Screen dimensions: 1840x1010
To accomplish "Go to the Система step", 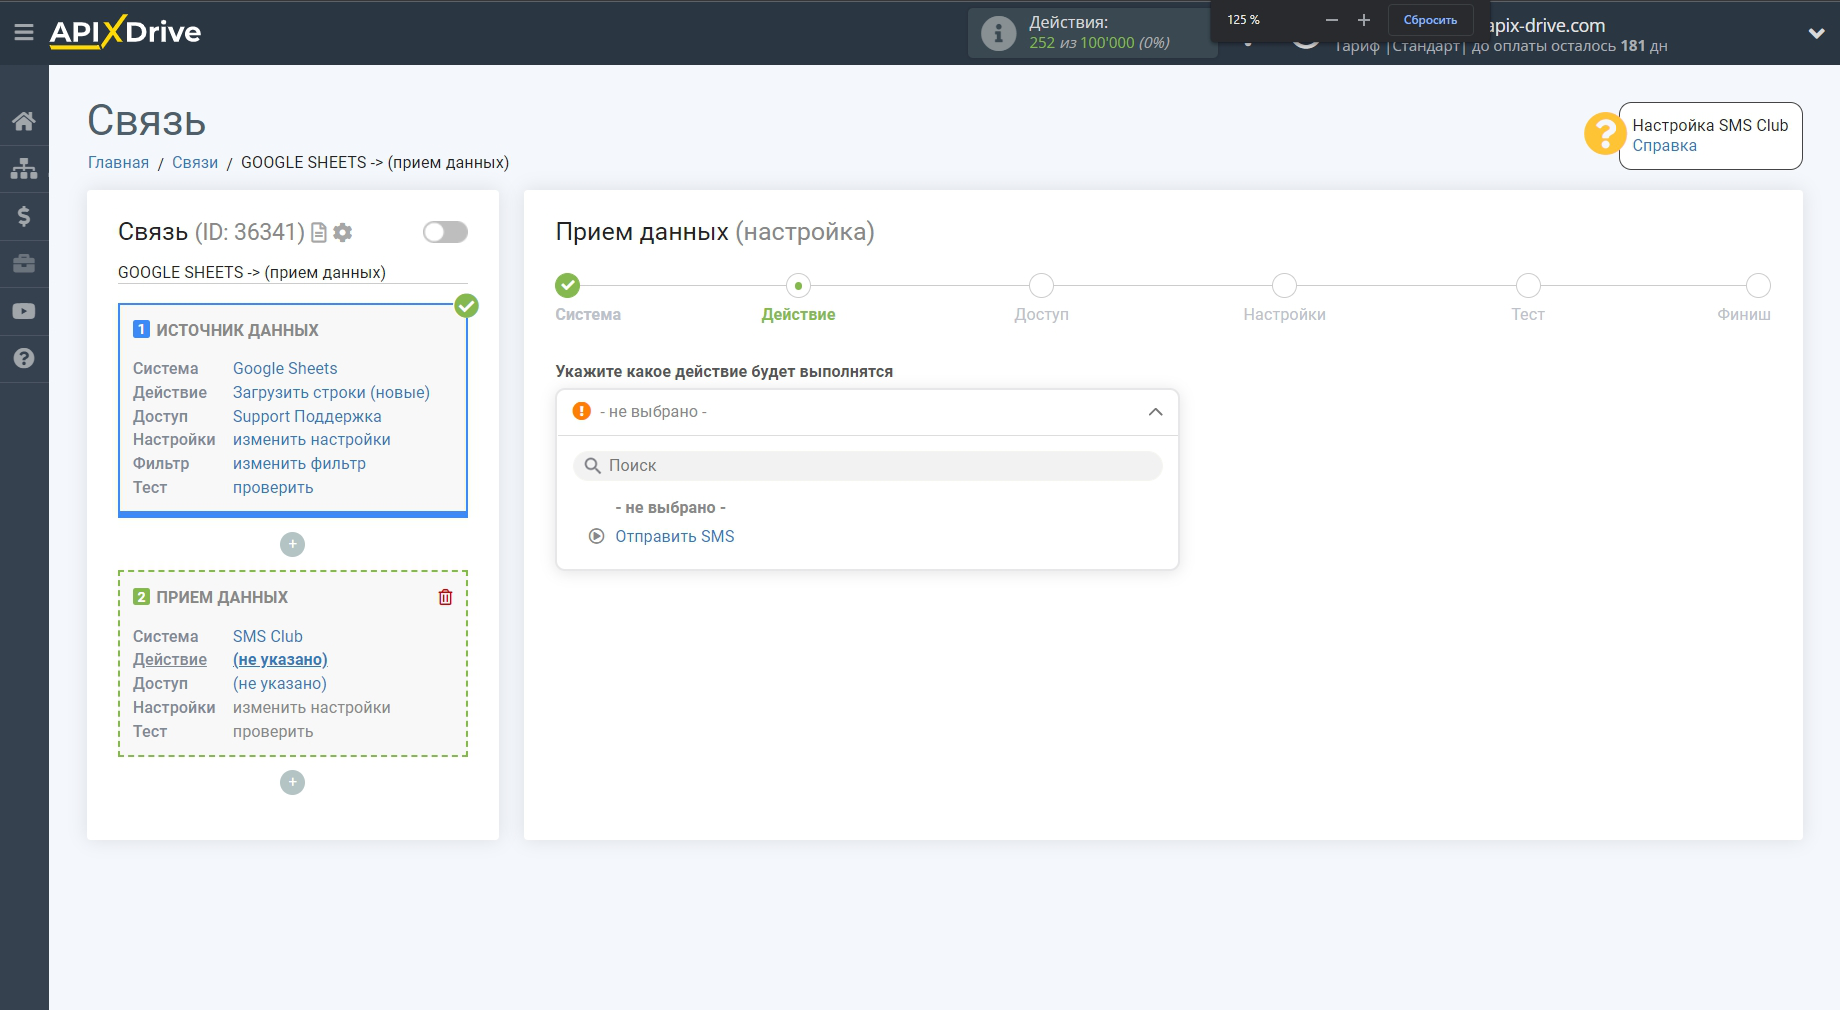I will pos(567,286).
